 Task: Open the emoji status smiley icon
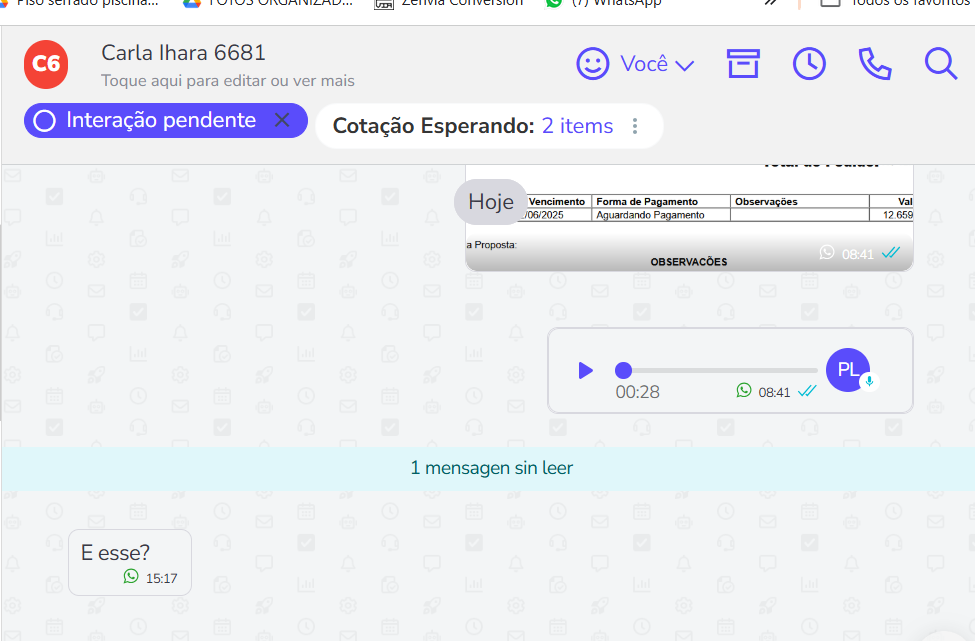[x=592, y=63]
